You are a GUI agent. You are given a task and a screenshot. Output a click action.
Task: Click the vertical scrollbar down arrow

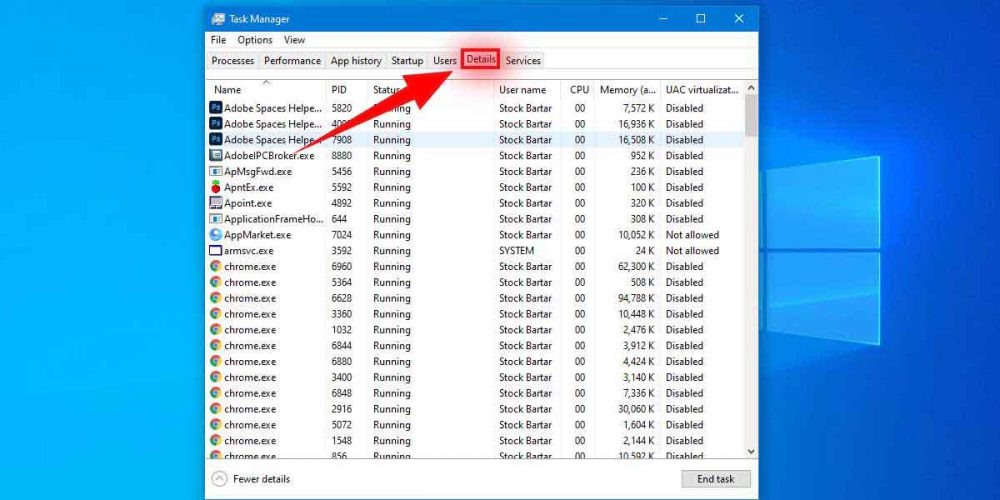[x=751, y=451]
